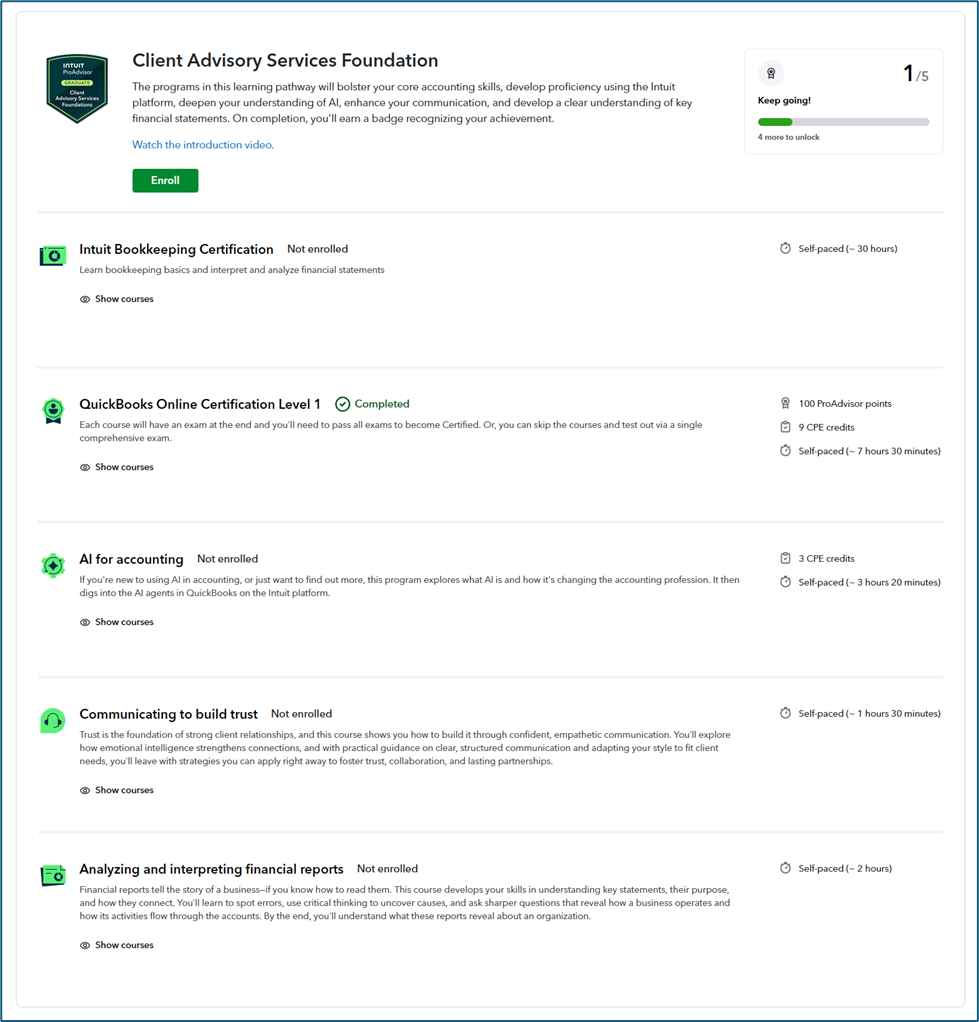Screen dimensions: 979x1022
Task: Show courses for AI for accounting
Action: tap(117, 622)
